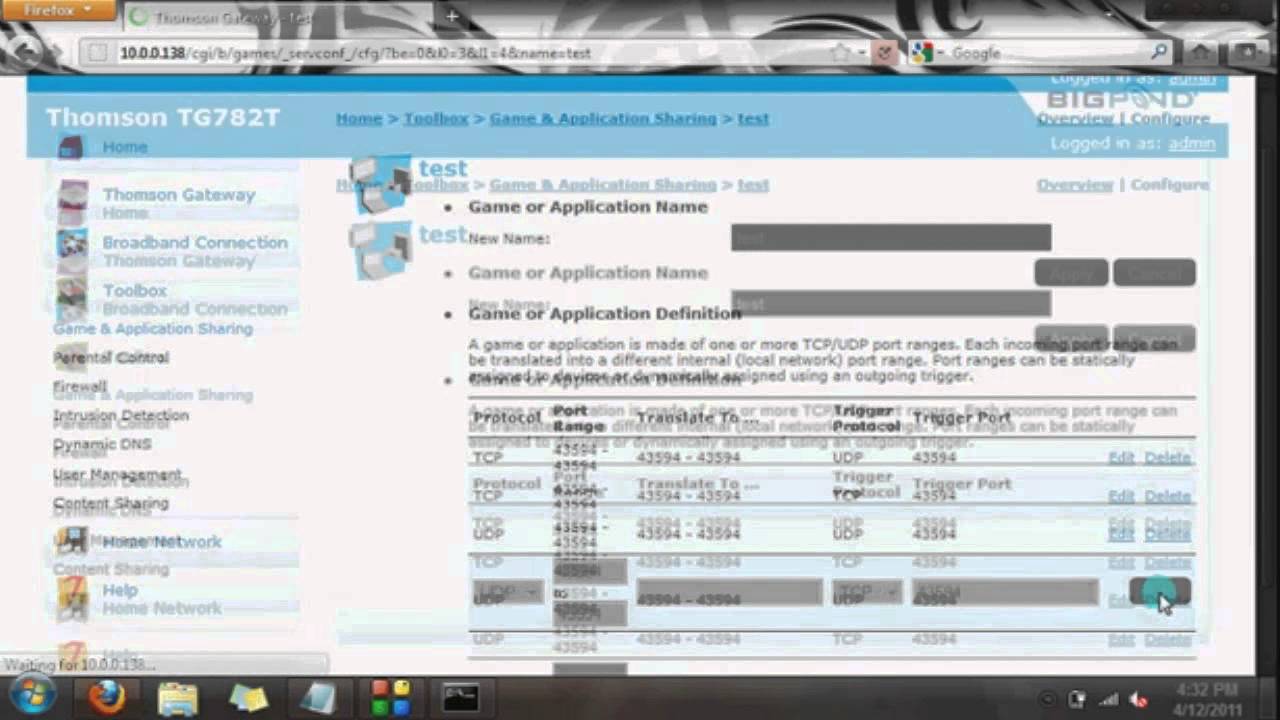
Task: Click the admin logged-in user link
Action: click(1192, 144)
